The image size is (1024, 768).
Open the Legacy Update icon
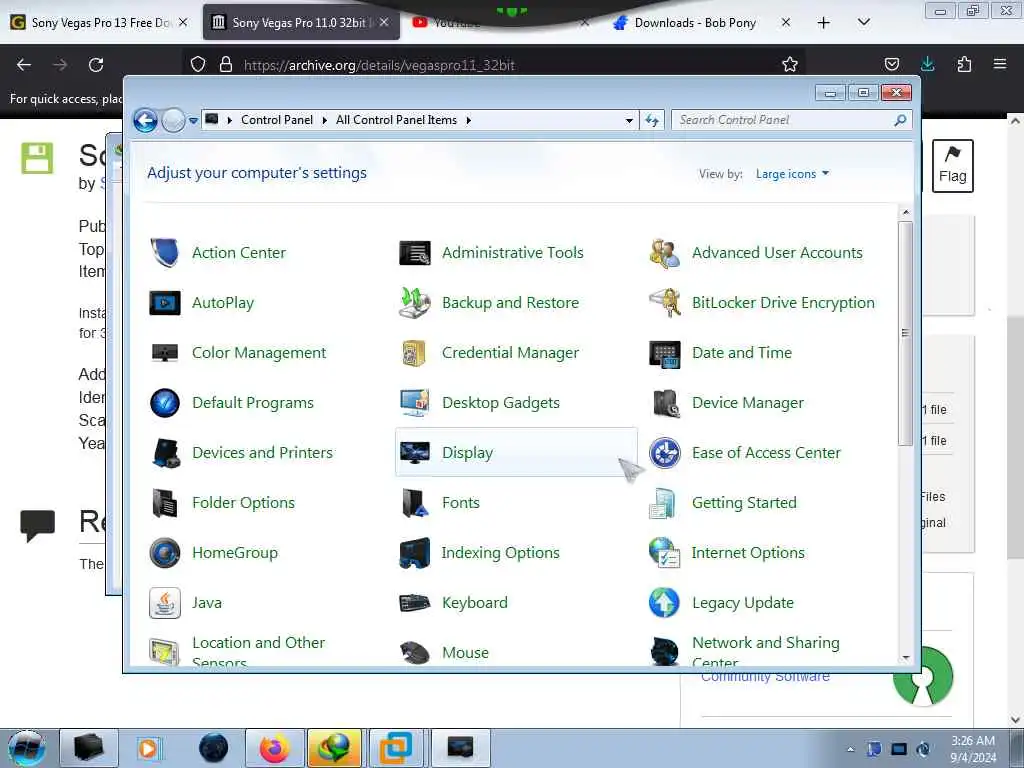coord(665,603)
